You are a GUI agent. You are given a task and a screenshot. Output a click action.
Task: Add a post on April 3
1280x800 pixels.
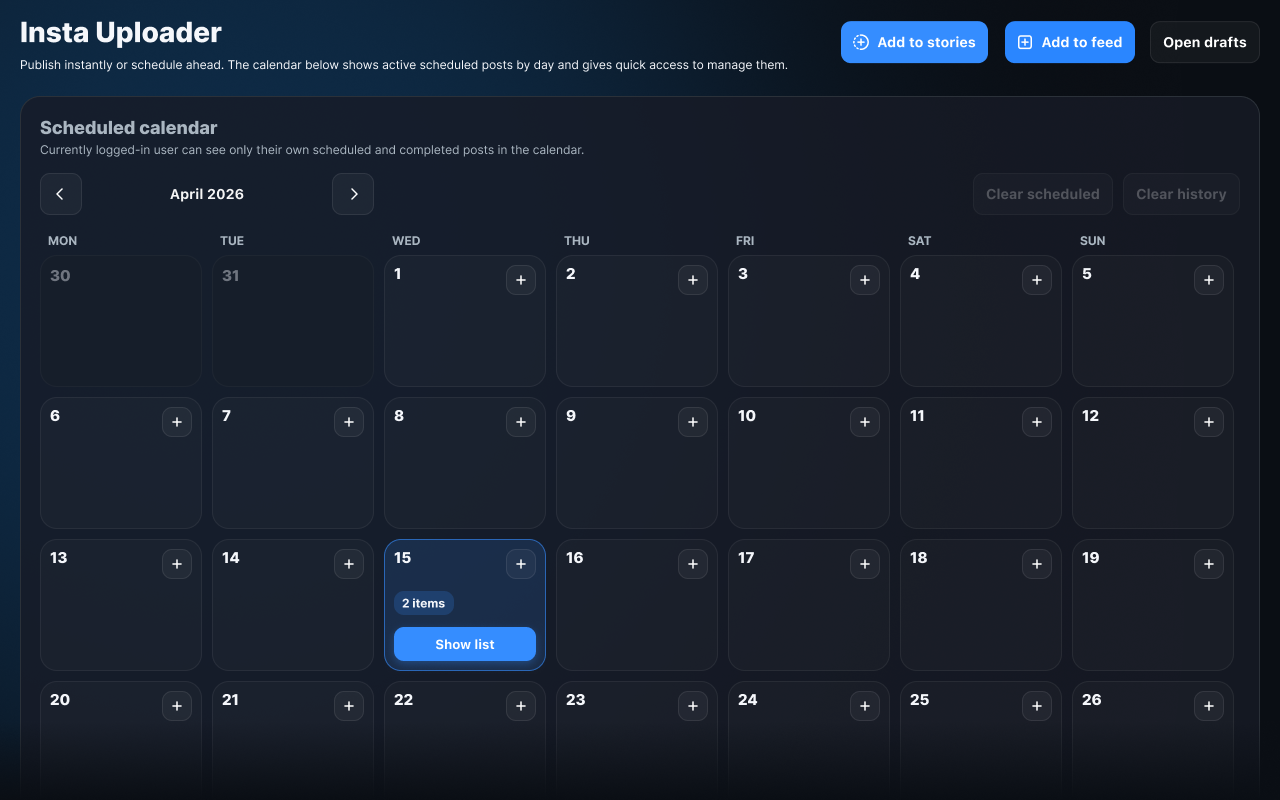865,280
